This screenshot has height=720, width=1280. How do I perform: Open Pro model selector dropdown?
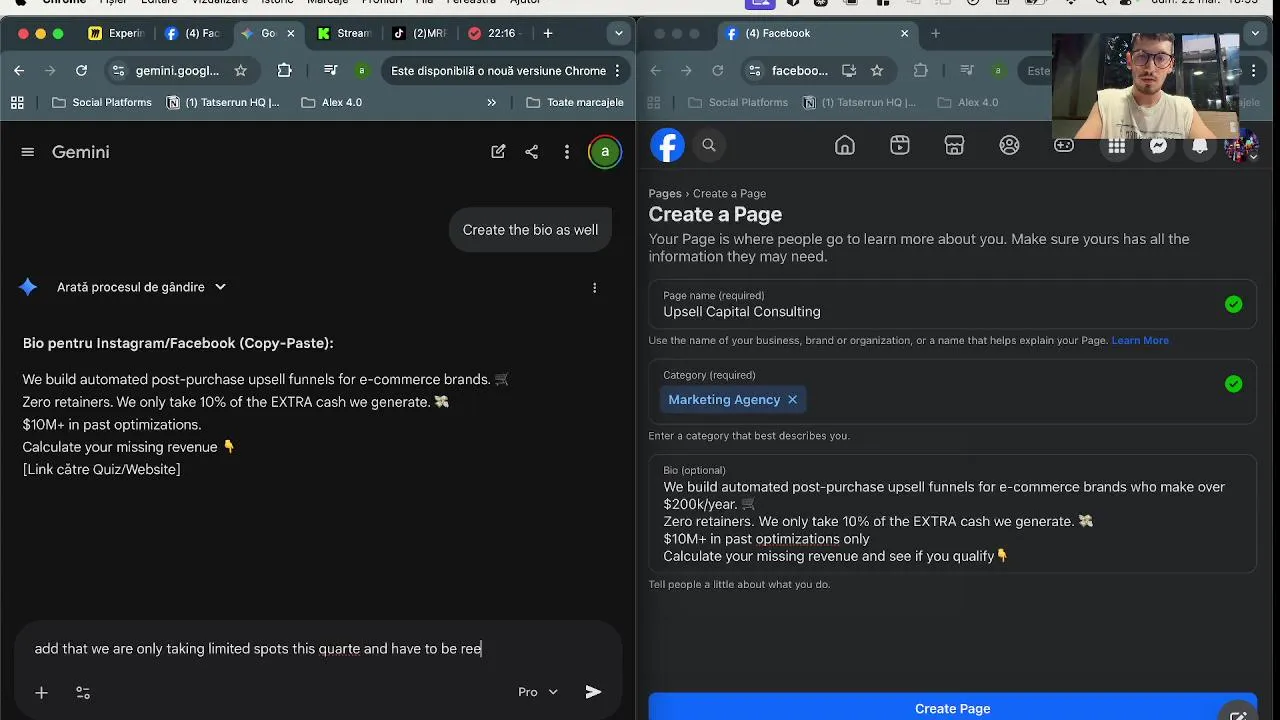pos(538,692)
